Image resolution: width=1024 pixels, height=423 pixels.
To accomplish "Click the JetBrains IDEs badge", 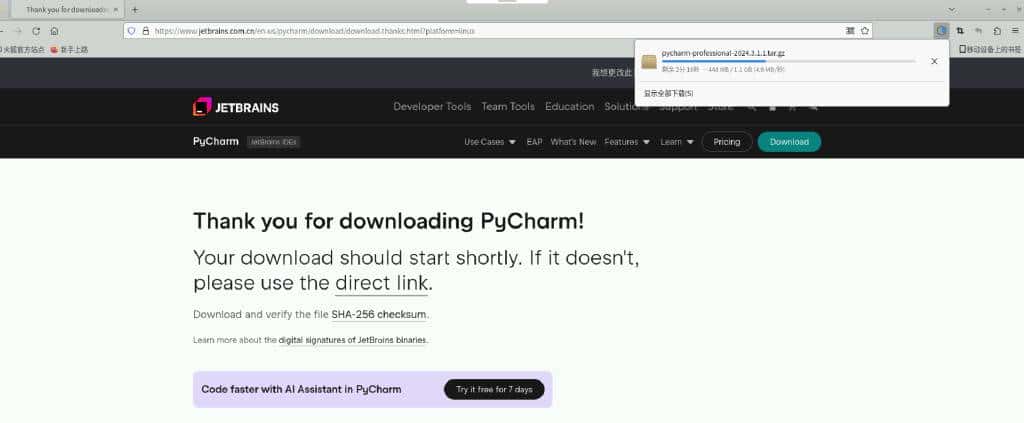I will (x=274, y=142).
